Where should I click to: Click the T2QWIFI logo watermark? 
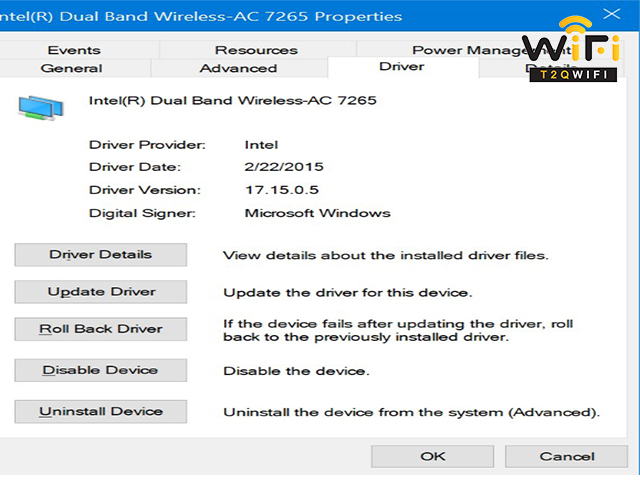click(x=573, y=49)
